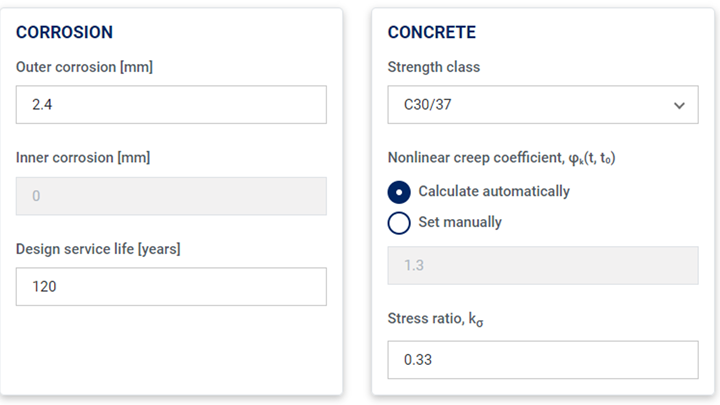Image resolution: width=720 pixels, height=405 pixels.
Task: Click the disabled Inner corrosion field
Action: pyautogui.click(x=171, y=196)
